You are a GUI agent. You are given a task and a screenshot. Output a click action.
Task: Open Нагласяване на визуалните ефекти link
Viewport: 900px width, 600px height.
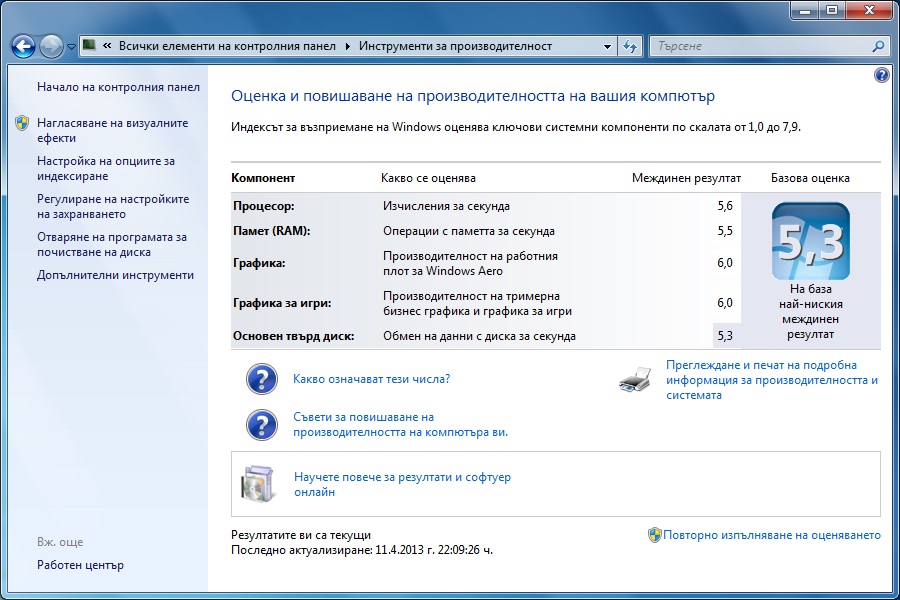pos(112,130)
